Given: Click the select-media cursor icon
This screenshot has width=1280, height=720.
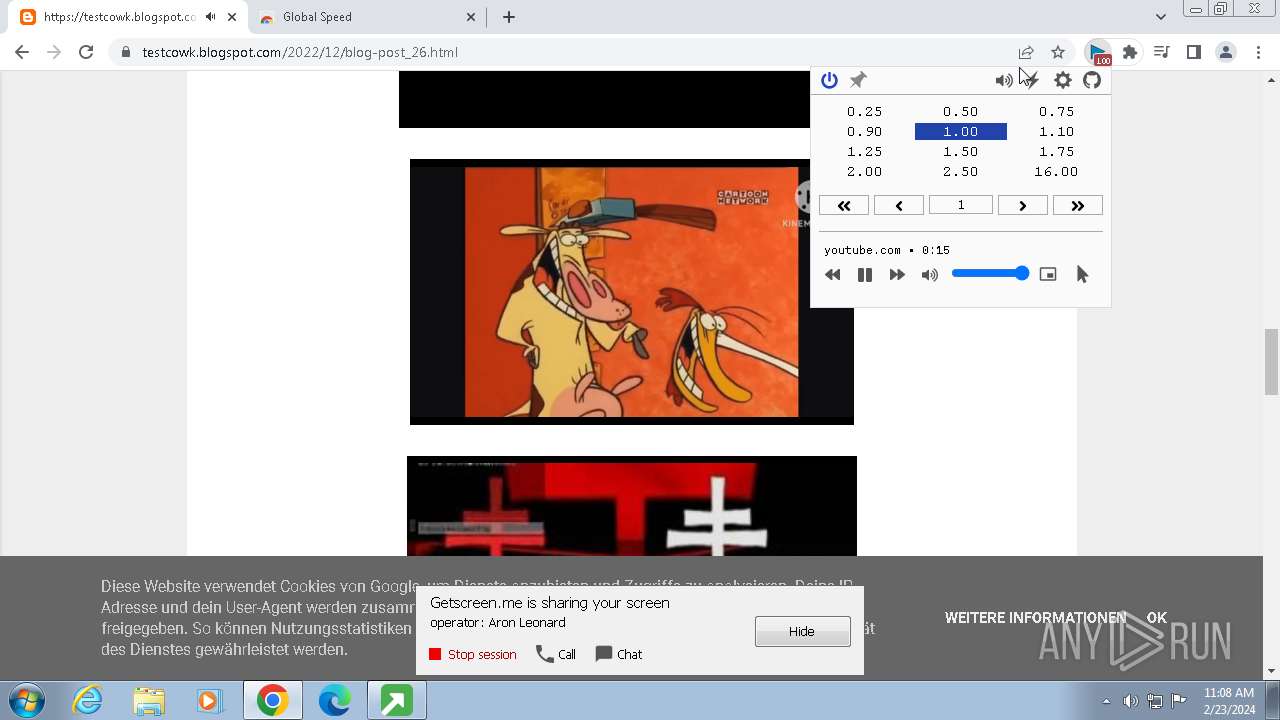Looking at the screenshot, I should [x=1082, y=274].
